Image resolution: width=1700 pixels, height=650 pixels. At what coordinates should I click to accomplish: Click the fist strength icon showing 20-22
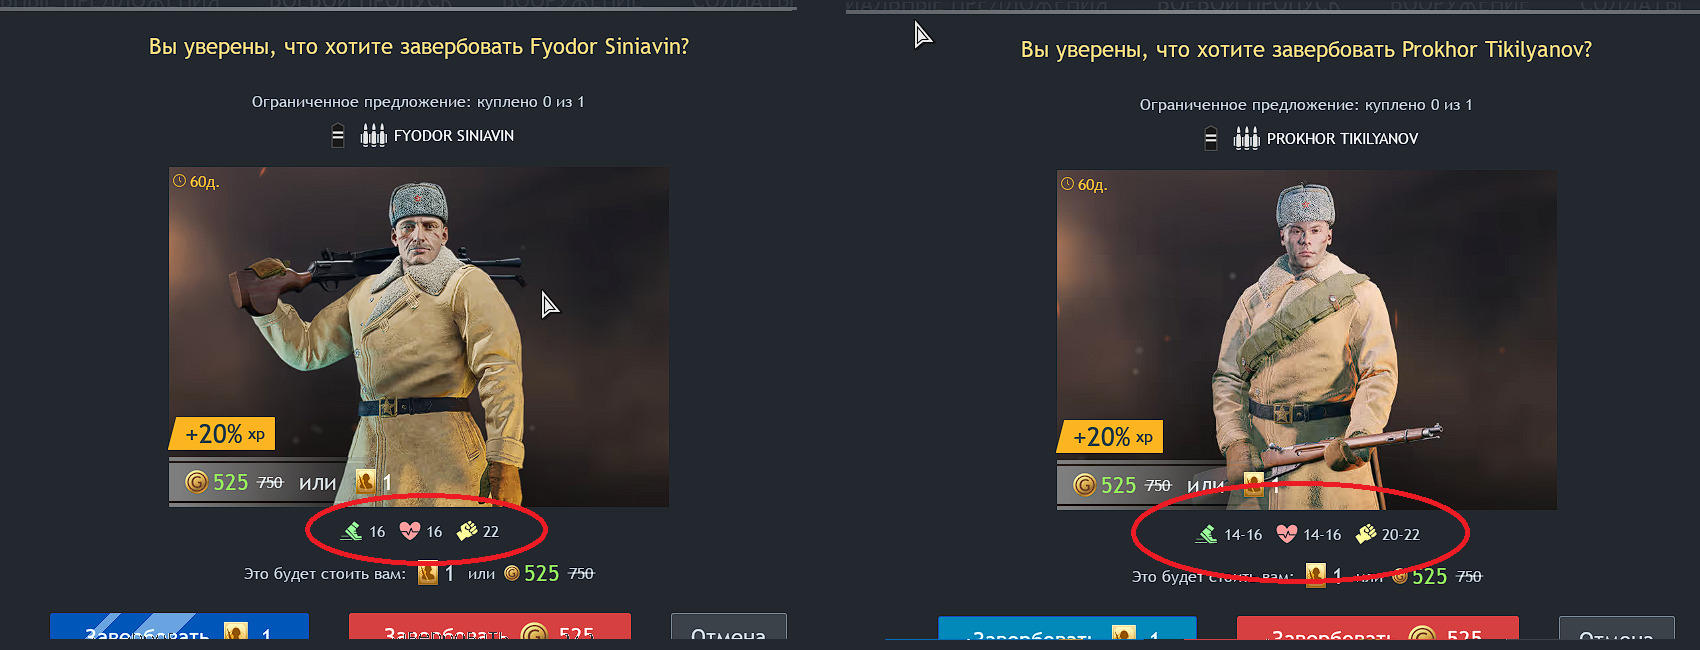pos(1366,534)
